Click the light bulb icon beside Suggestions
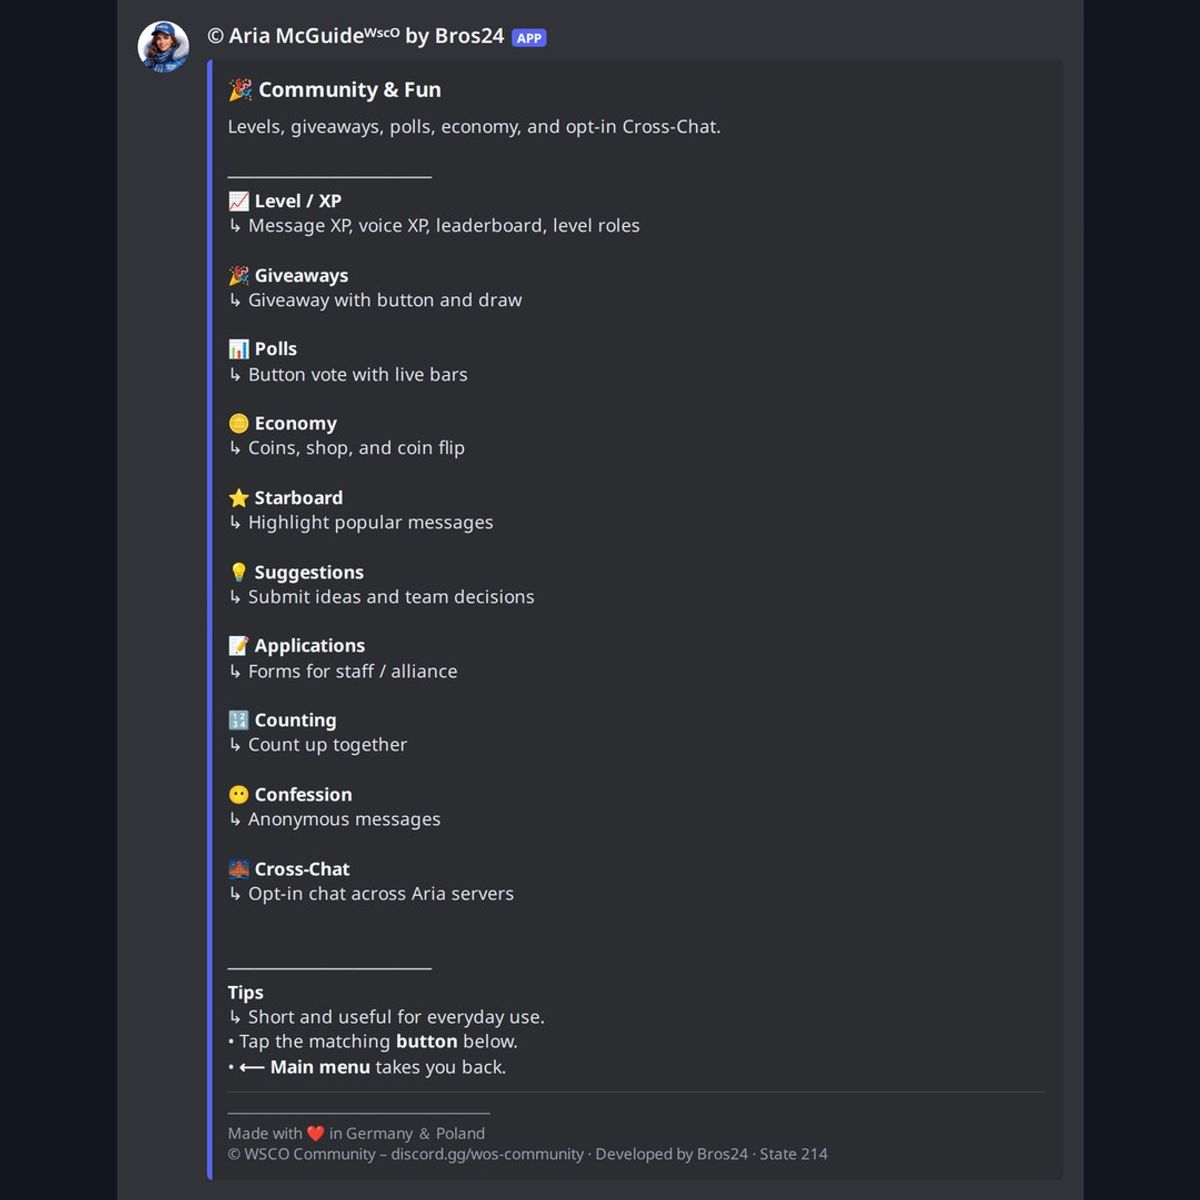The height and width of the screenshot is (1200, 1200). (238, 572)
